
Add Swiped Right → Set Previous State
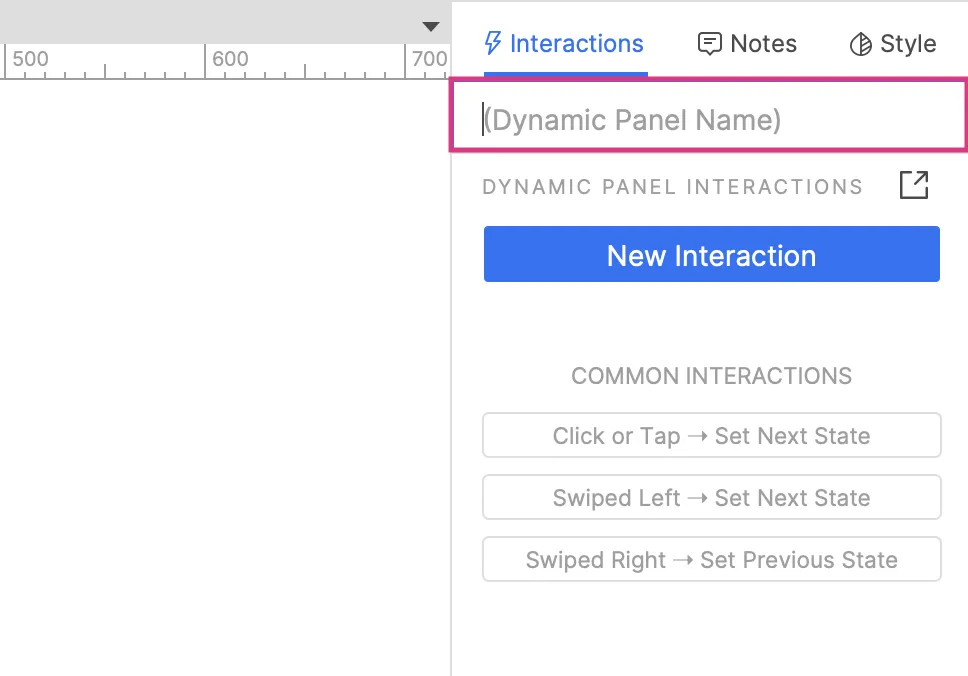(x=711, y=560)
